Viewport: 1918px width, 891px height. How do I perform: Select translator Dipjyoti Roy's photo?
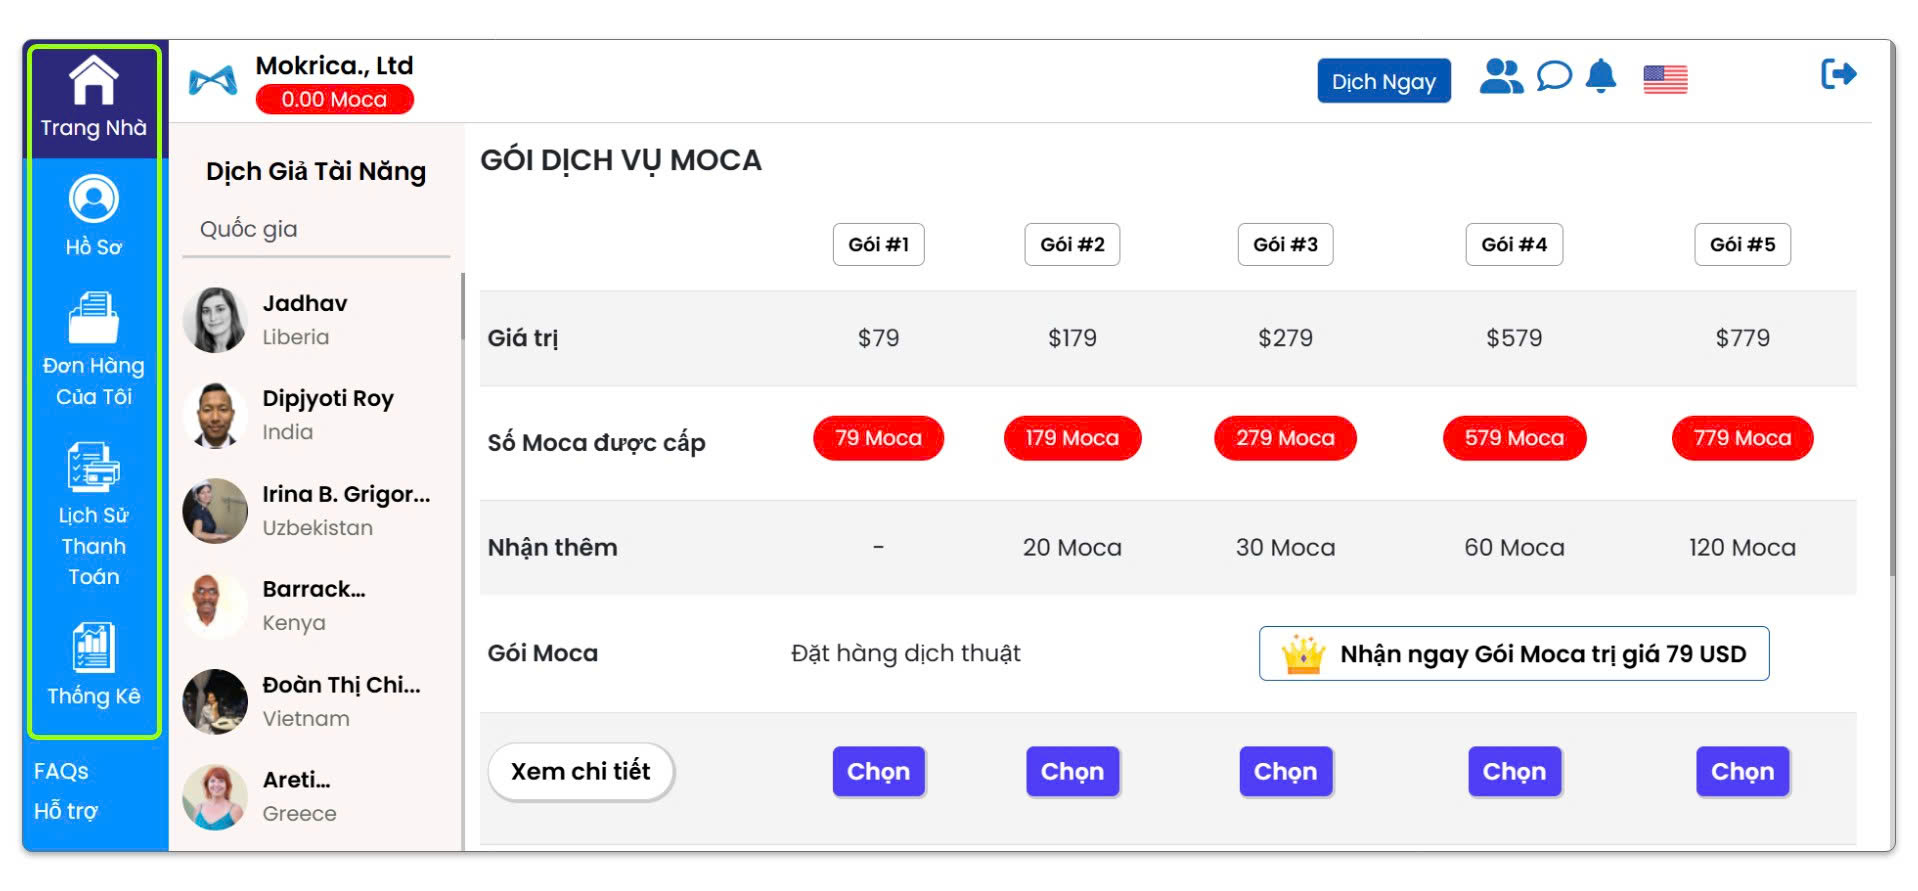tap(215, 415)
